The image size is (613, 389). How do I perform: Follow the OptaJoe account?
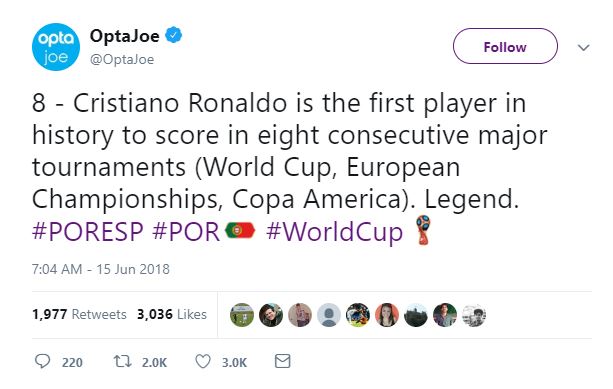505,46
